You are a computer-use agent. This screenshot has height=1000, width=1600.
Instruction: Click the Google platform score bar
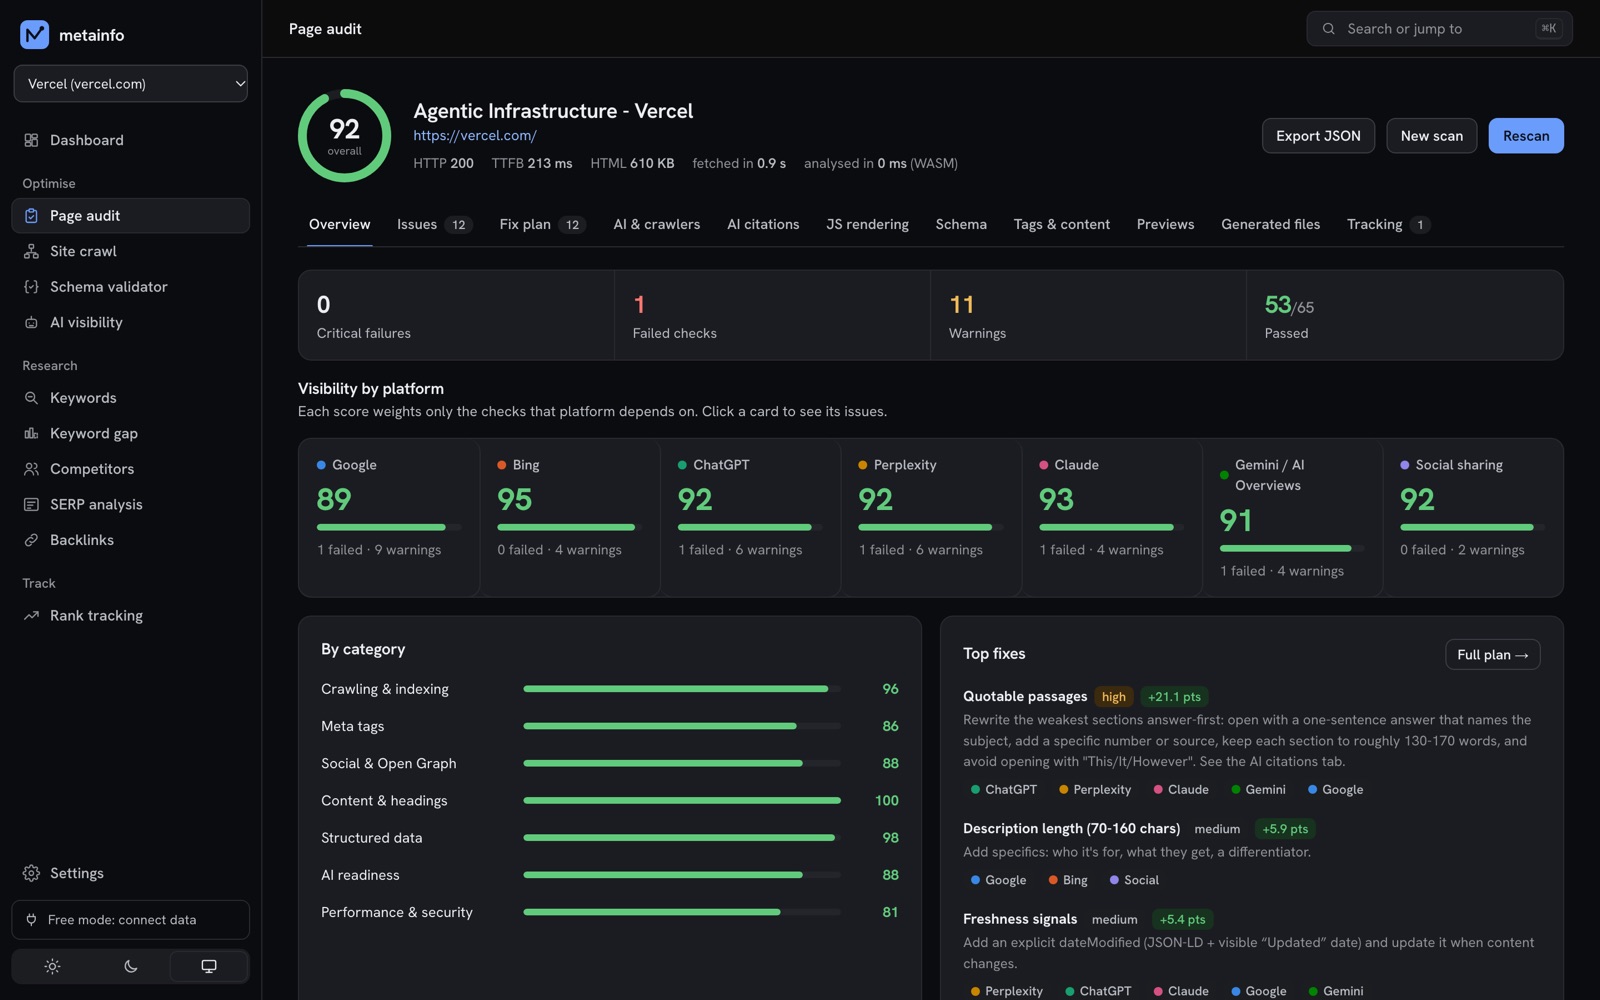(388, 527)
